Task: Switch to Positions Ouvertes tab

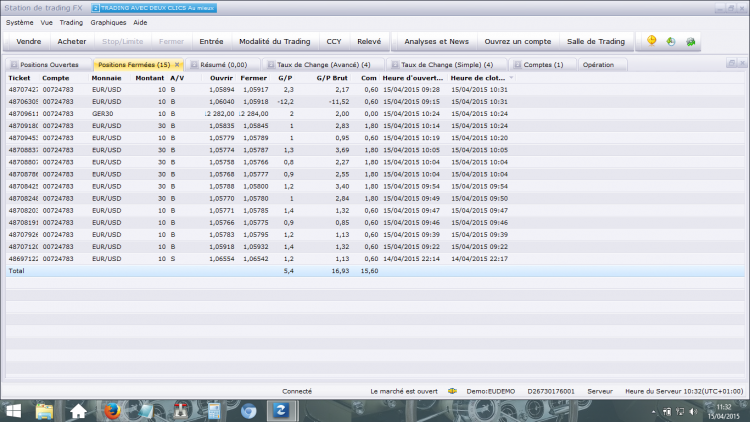Action: pos(49,65)
